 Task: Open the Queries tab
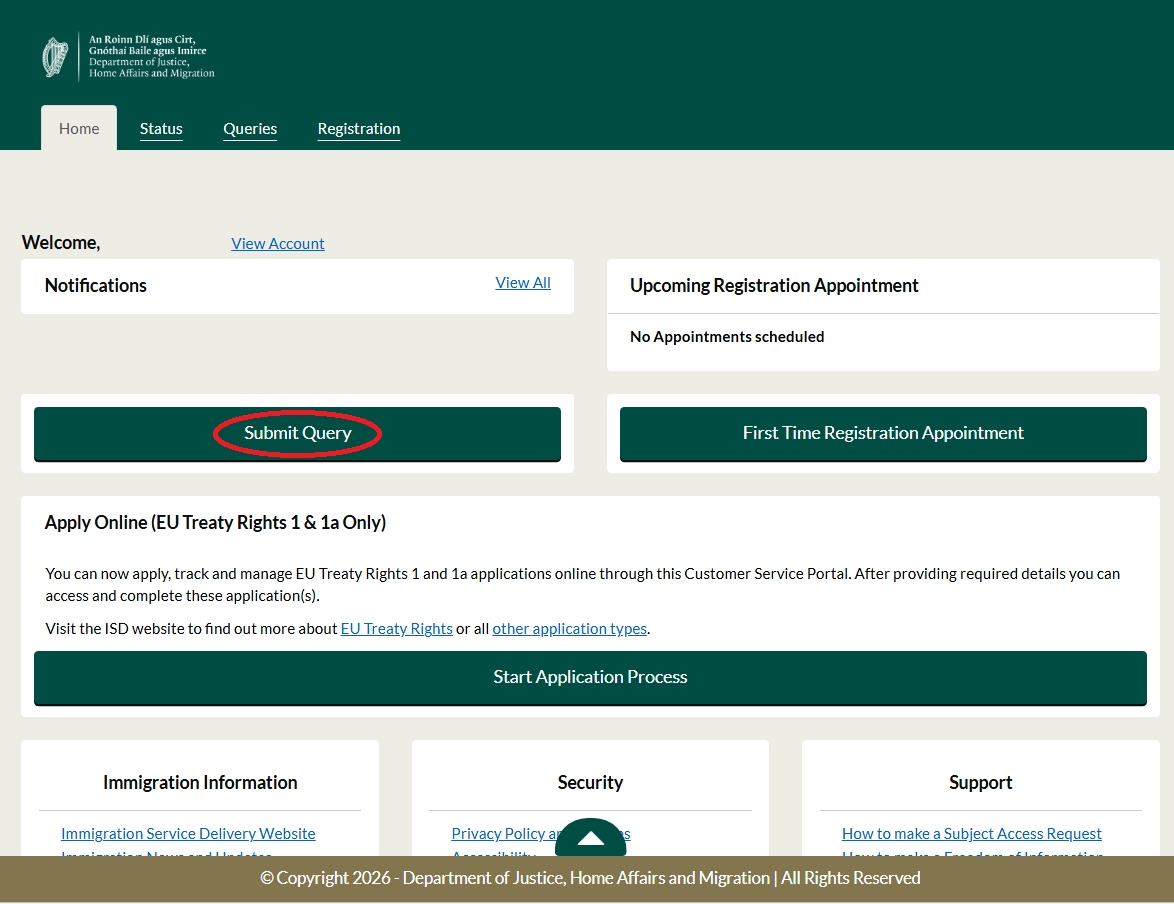(x=250, y=129)
